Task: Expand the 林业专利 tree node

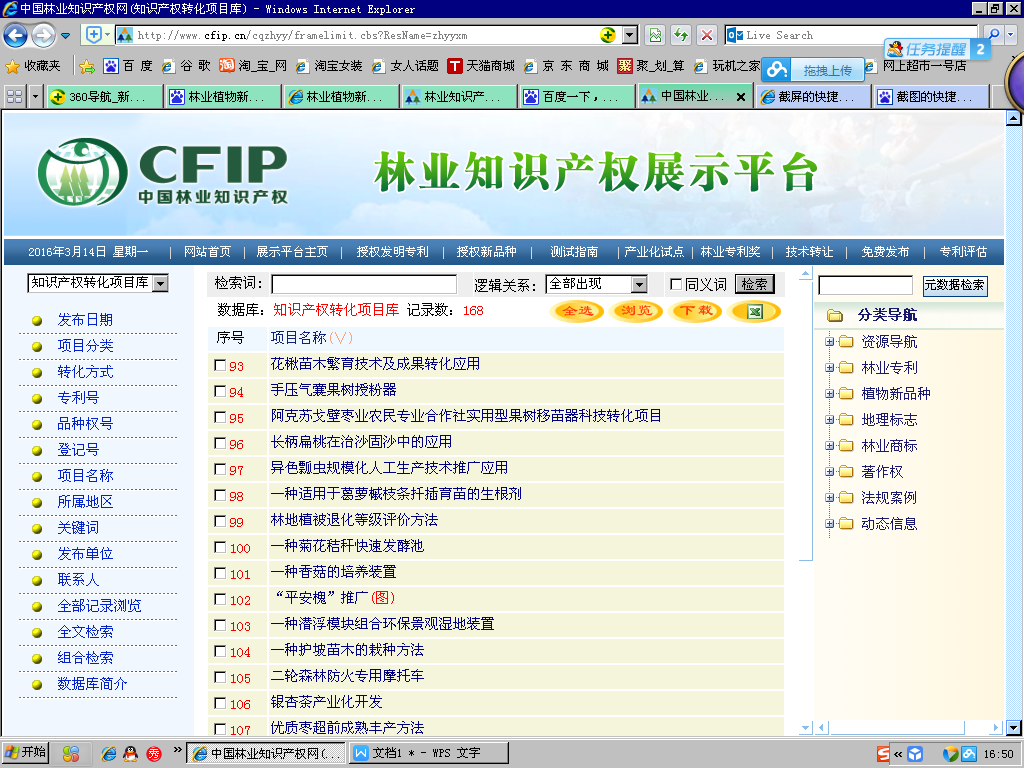Action: pyautogui.click(x=829, y=368)
